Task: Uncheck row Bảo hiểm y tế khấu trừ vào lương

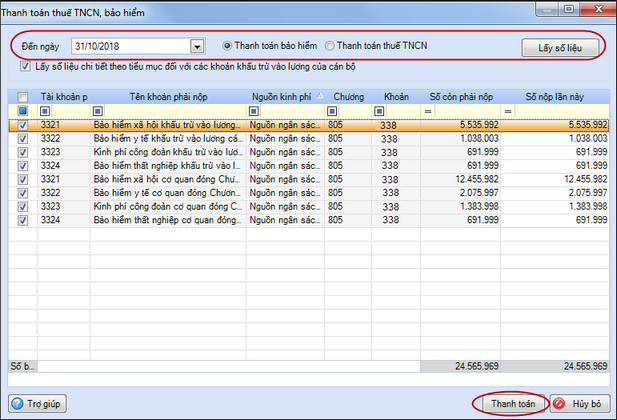Action: pos(23,139)
